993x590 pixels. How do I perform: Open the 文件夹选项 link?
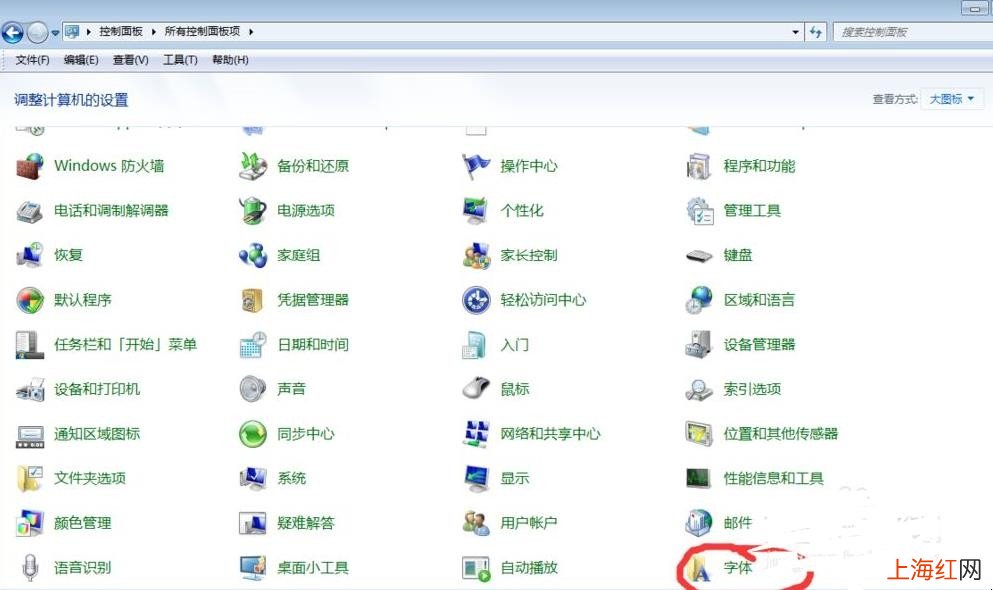click(x=89, y=479)
